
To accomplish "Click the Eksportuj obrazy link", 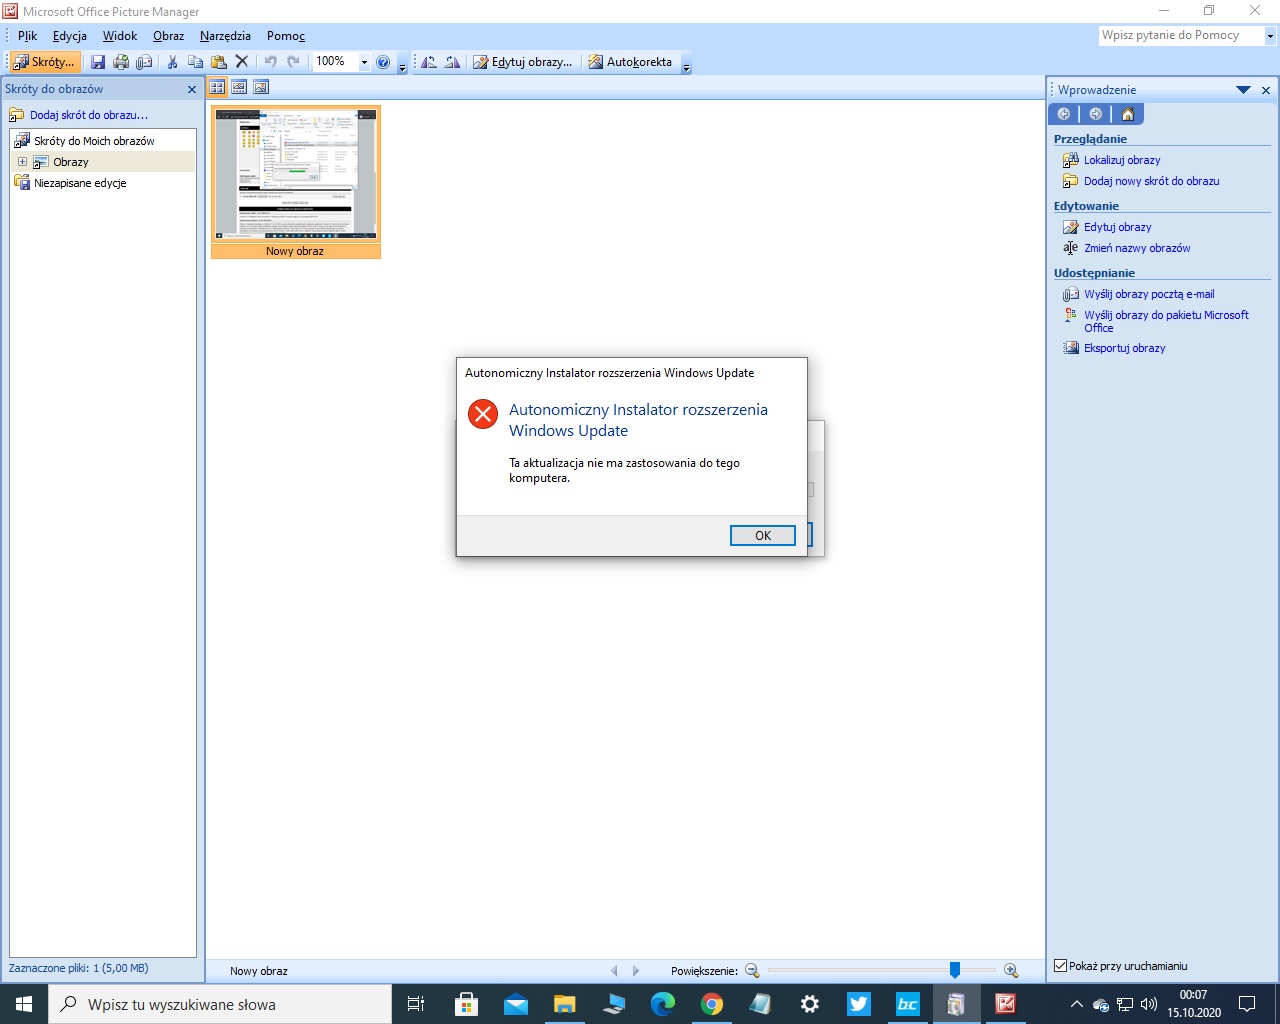I will tap(1124, 348).
